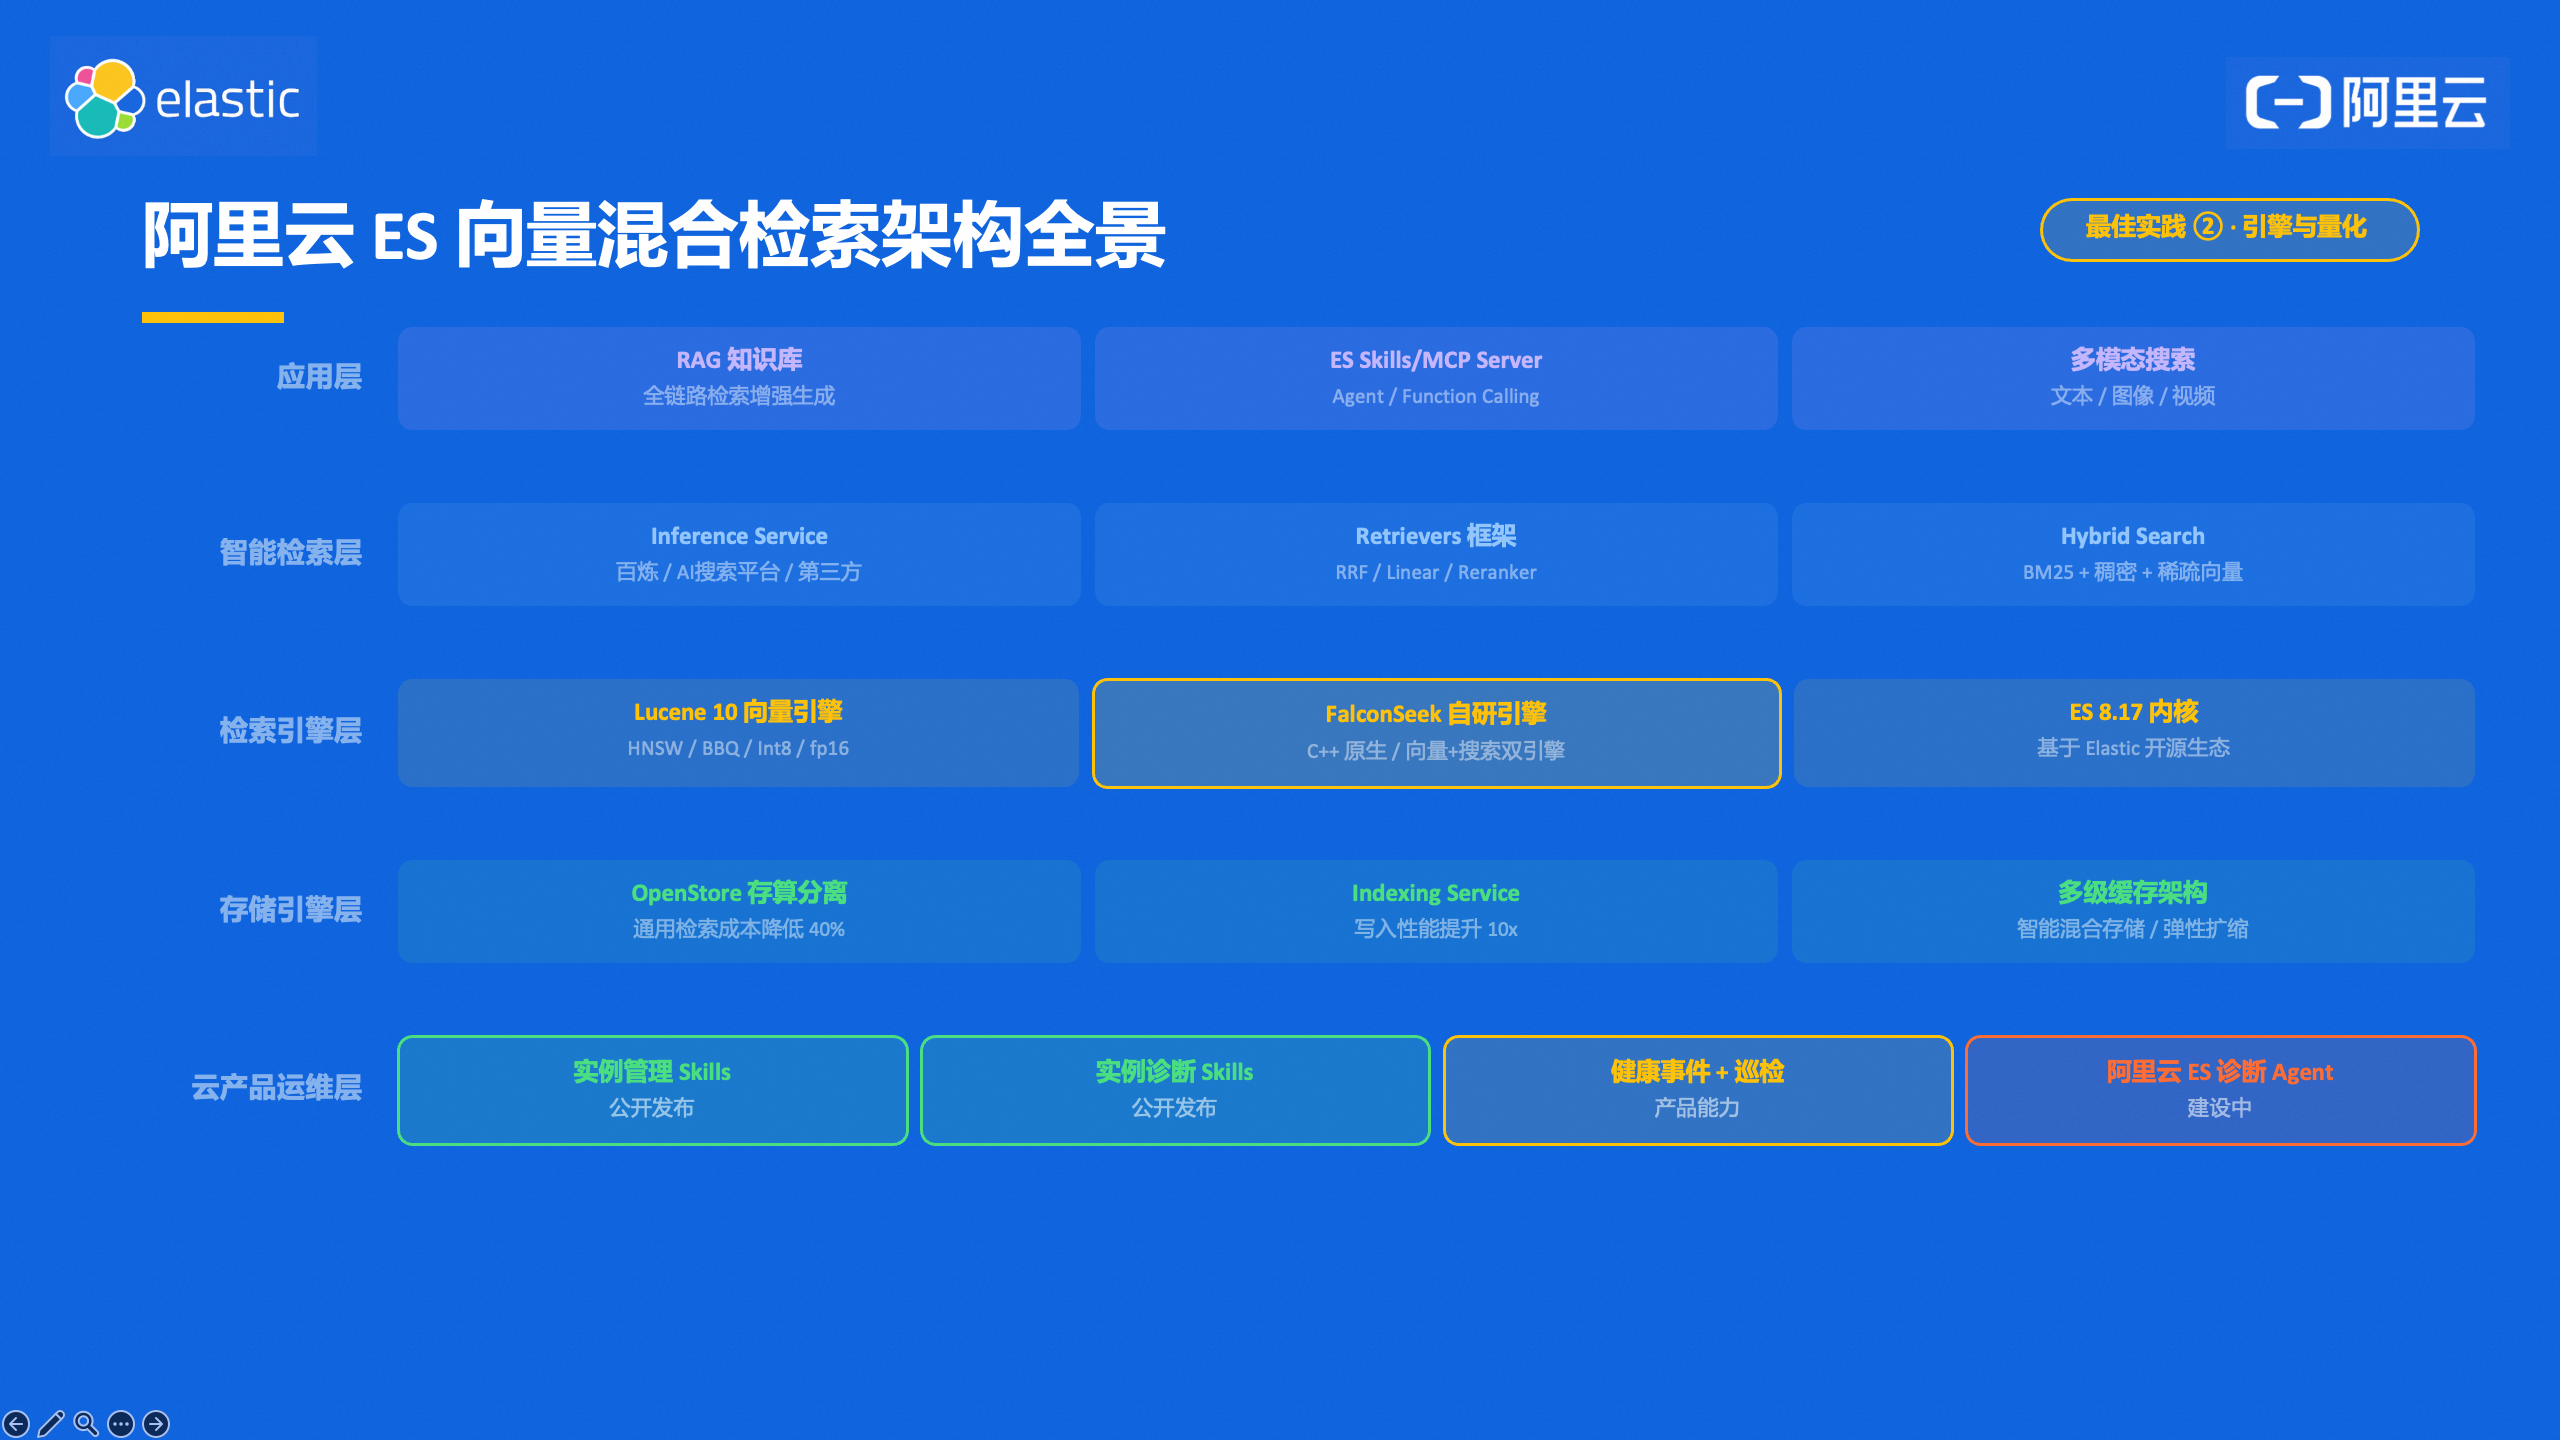Screen dimensions: 2560x1440
Task: Click the 存储引擎层 row label
Action: (x=291, y=910)
